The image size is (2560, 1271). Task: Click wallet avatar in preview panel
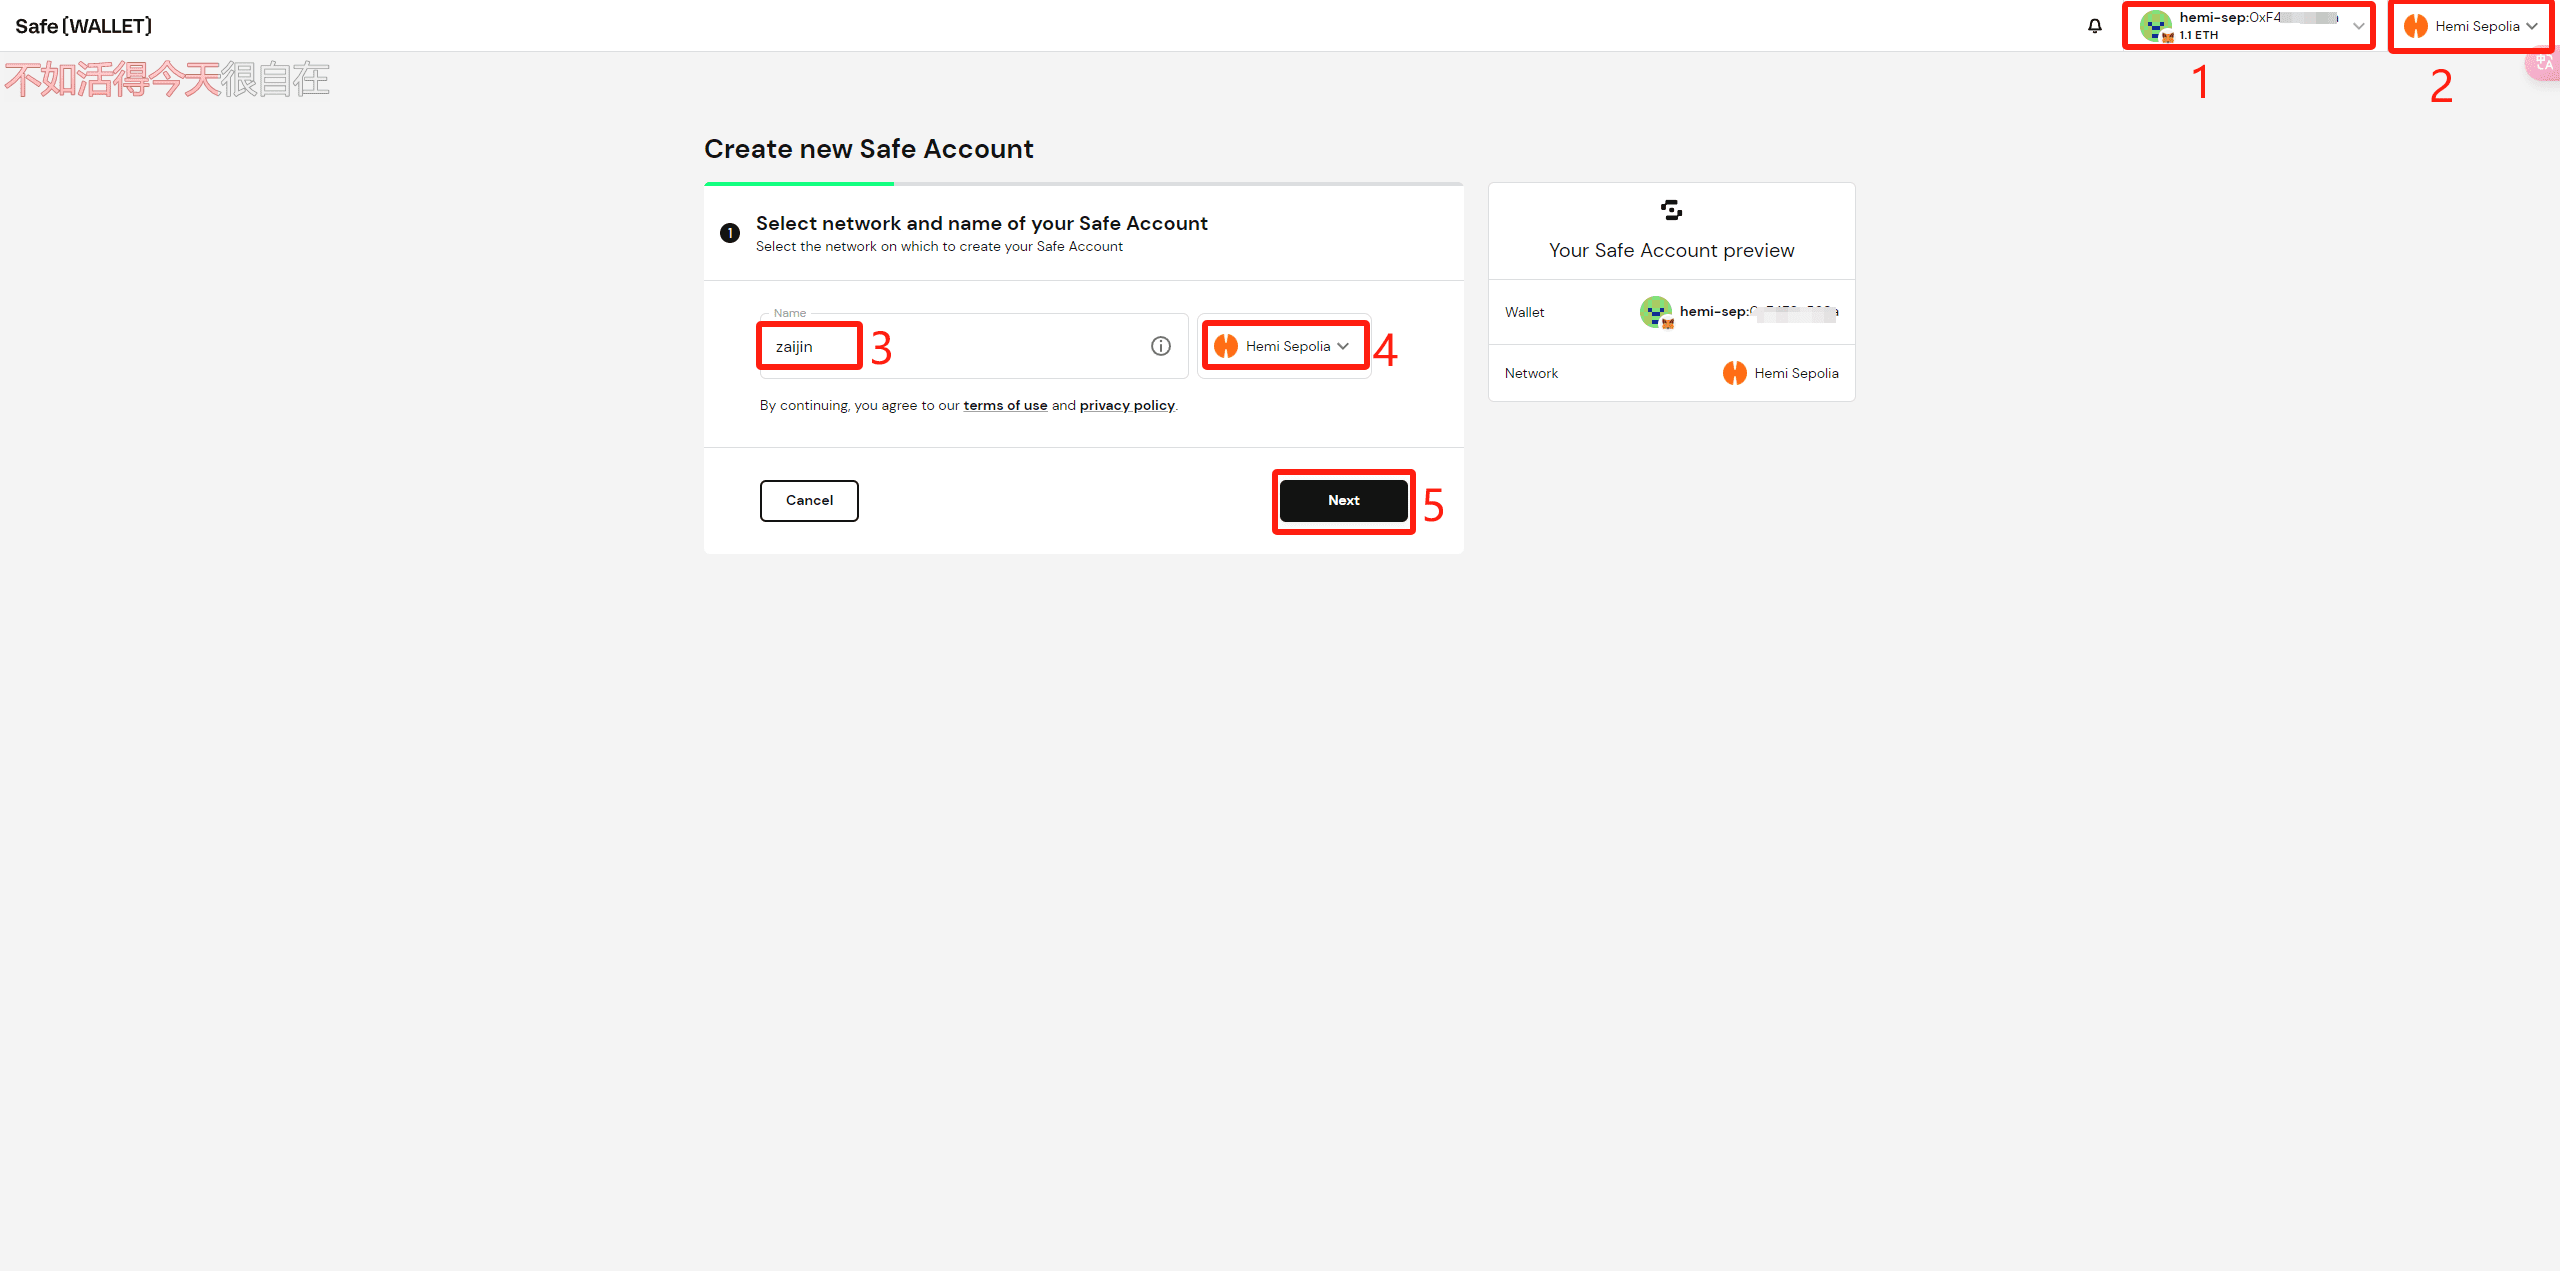[1655, 312]
